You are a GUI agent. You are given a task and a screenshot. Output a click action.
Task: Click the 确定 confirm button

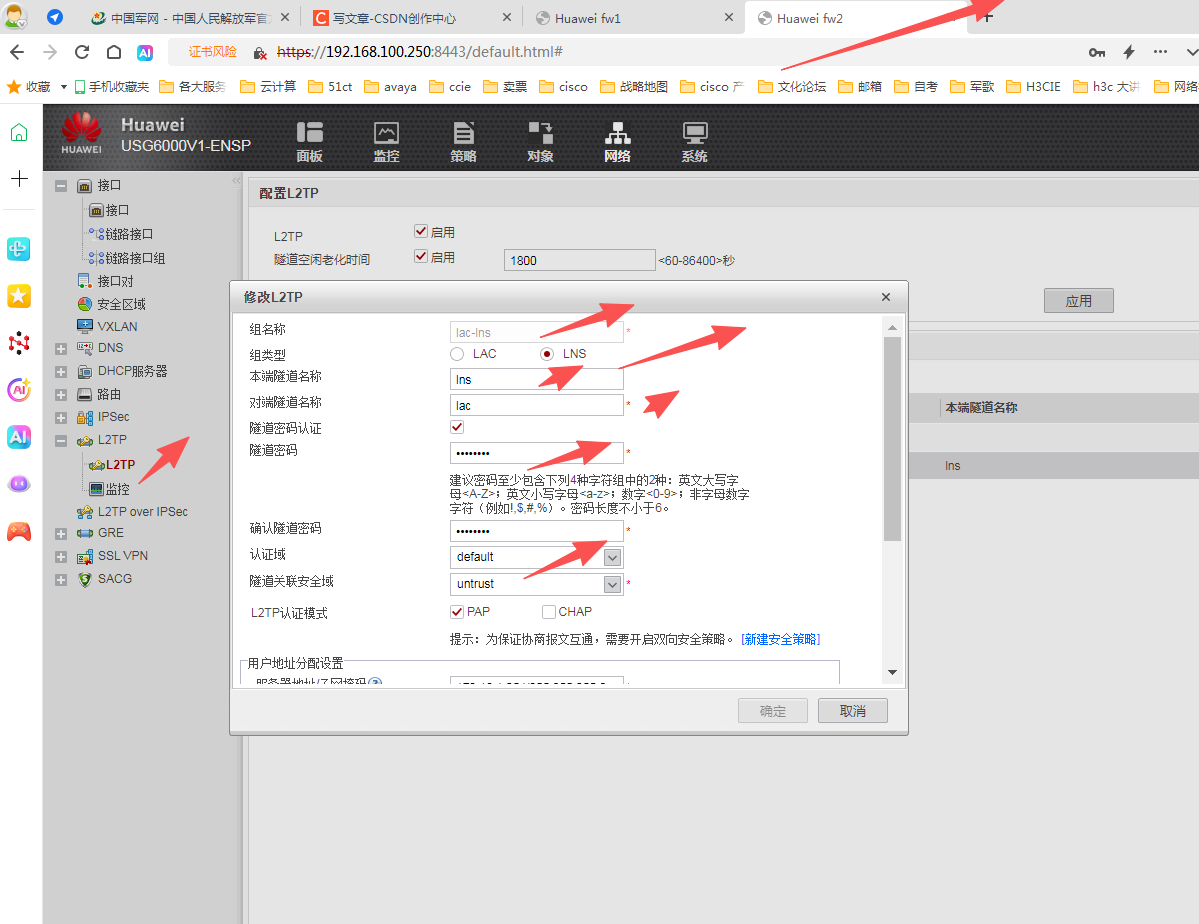(772, 711)
